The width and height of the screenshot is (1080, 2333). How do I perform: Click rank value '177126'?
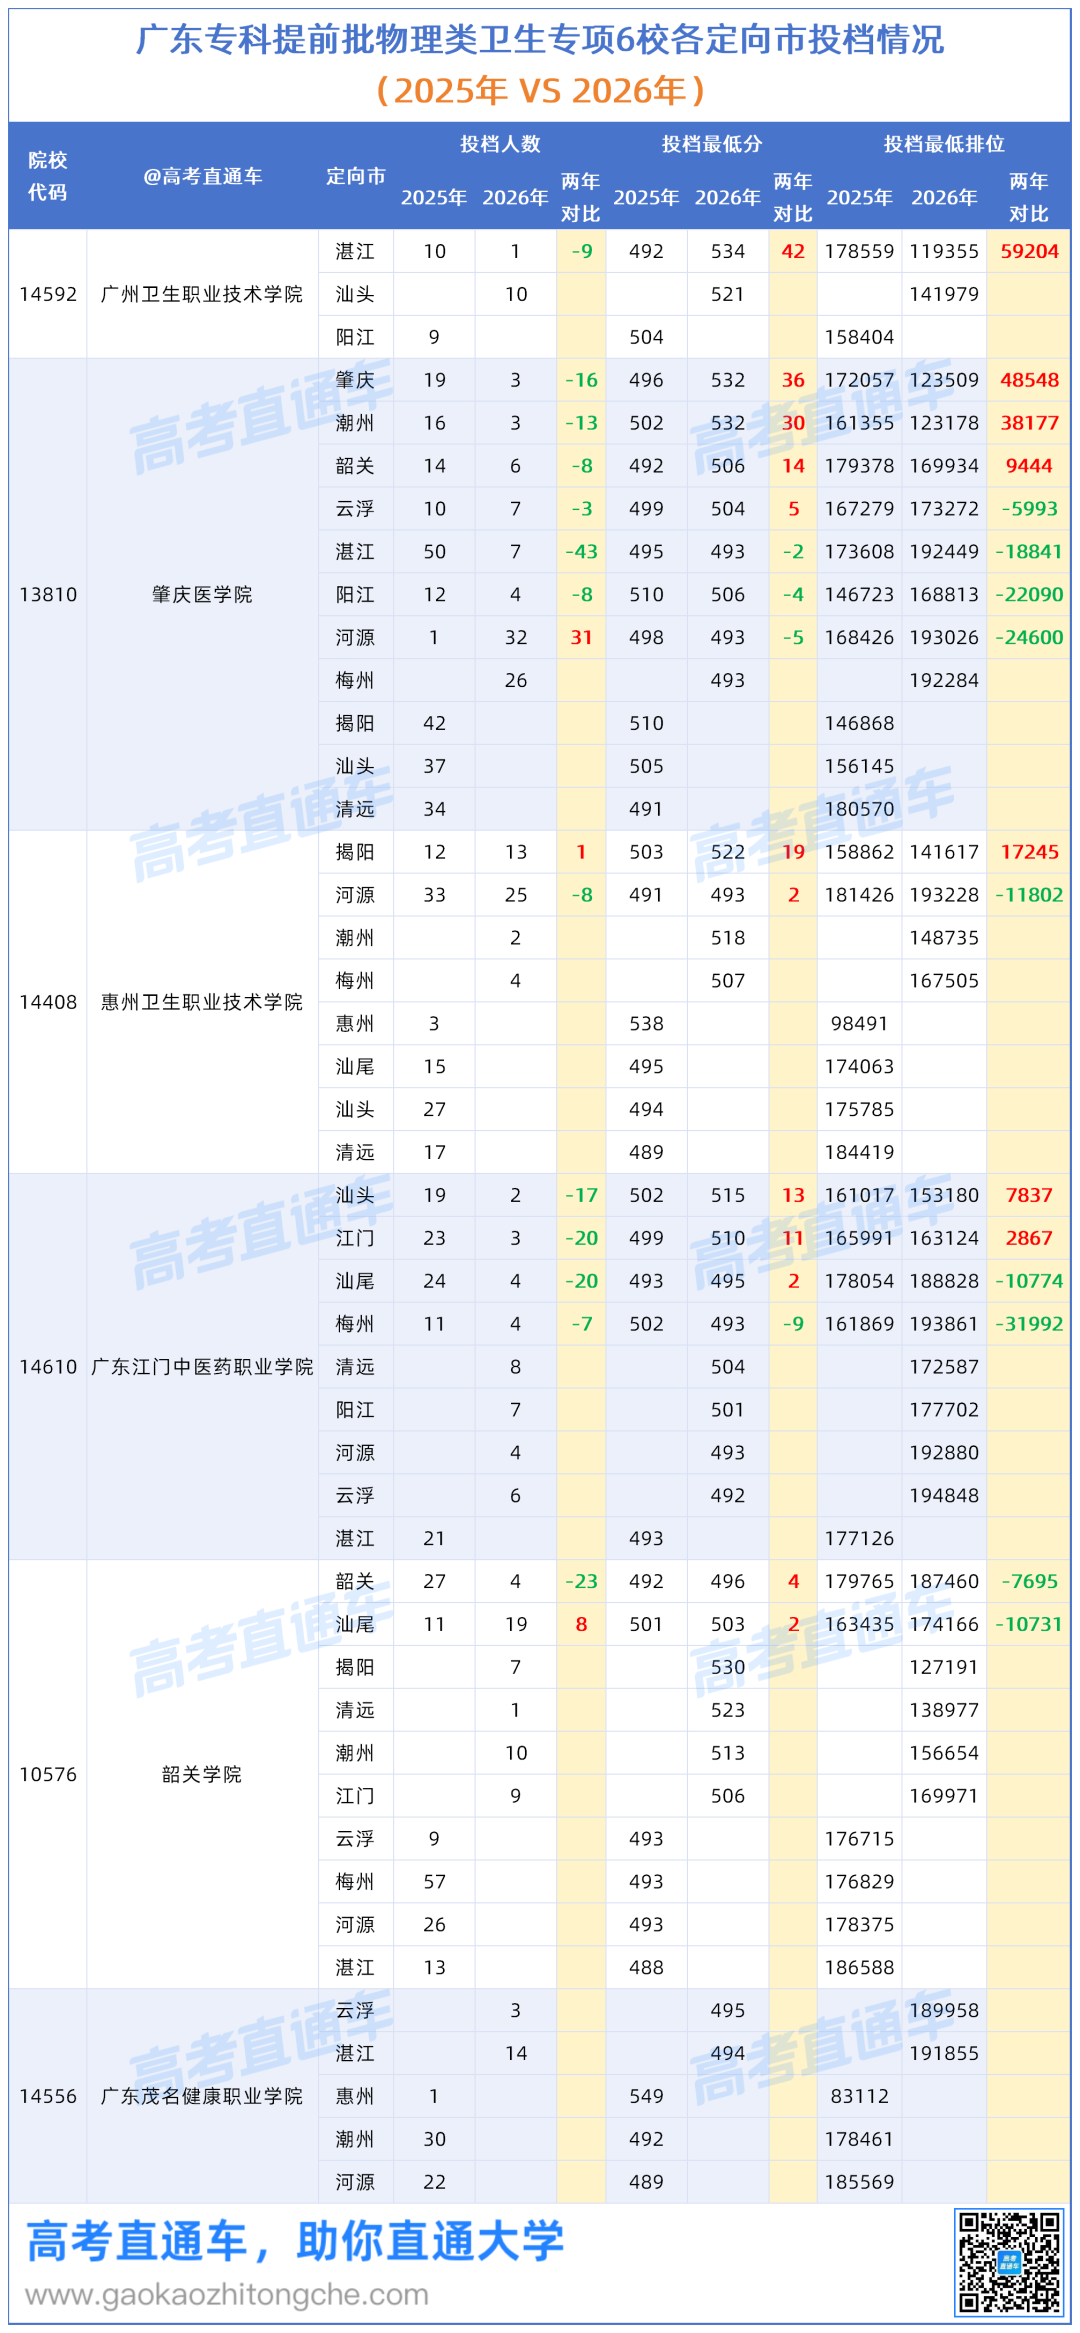[x=859, y=1539]
